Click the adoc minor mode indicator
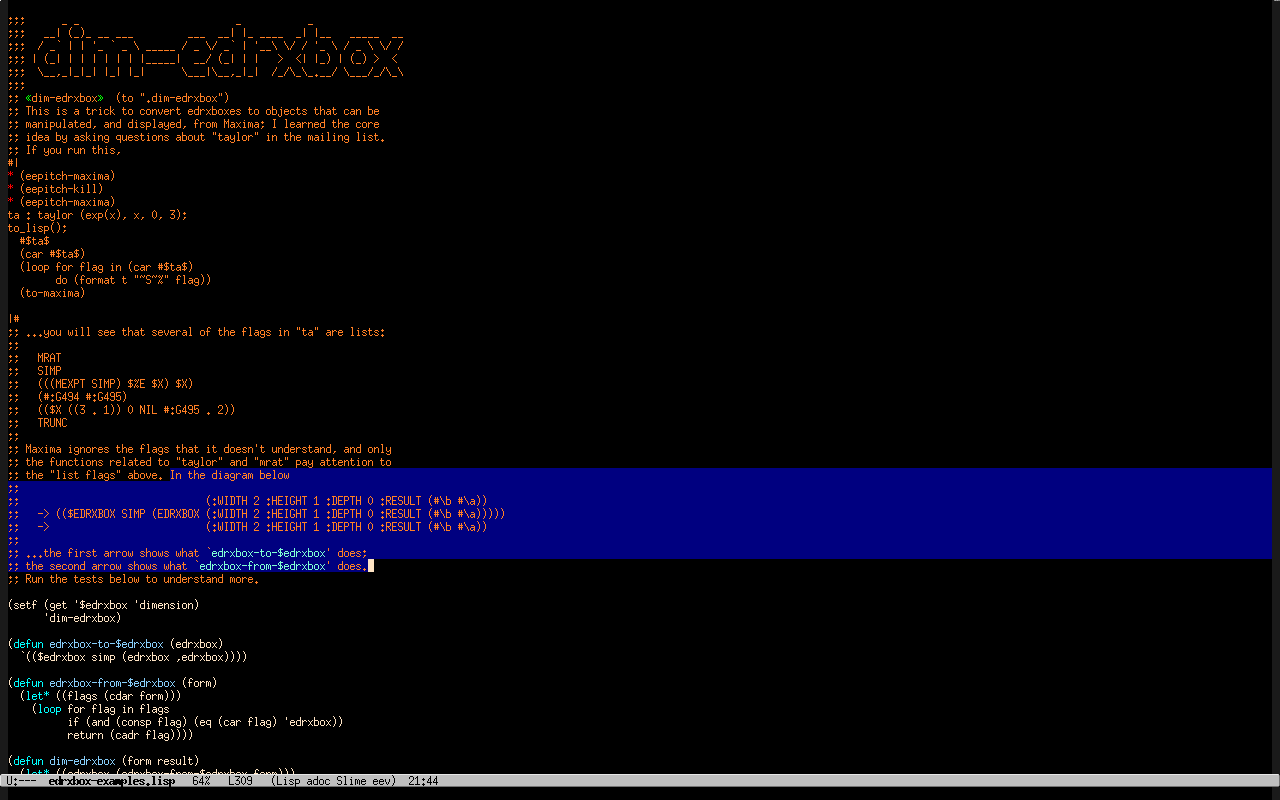Screen dimensions: 1280x800 coord(320,781)
